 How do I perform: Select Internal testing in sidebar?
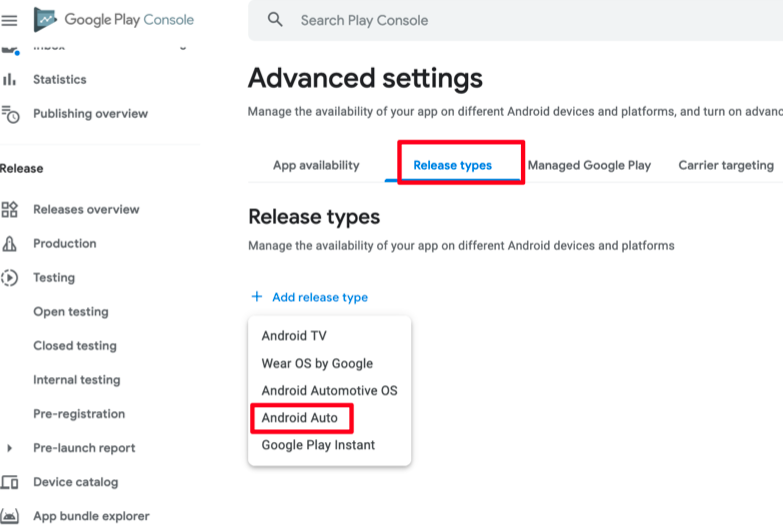pos(77,380)
